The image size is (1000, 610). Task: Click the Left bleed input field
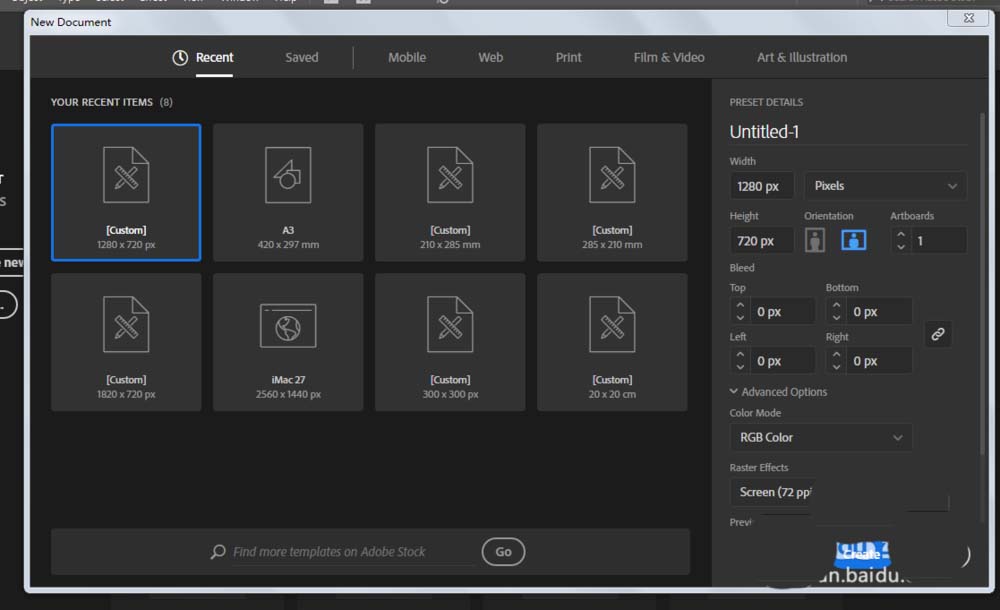[x=783, y=361]
